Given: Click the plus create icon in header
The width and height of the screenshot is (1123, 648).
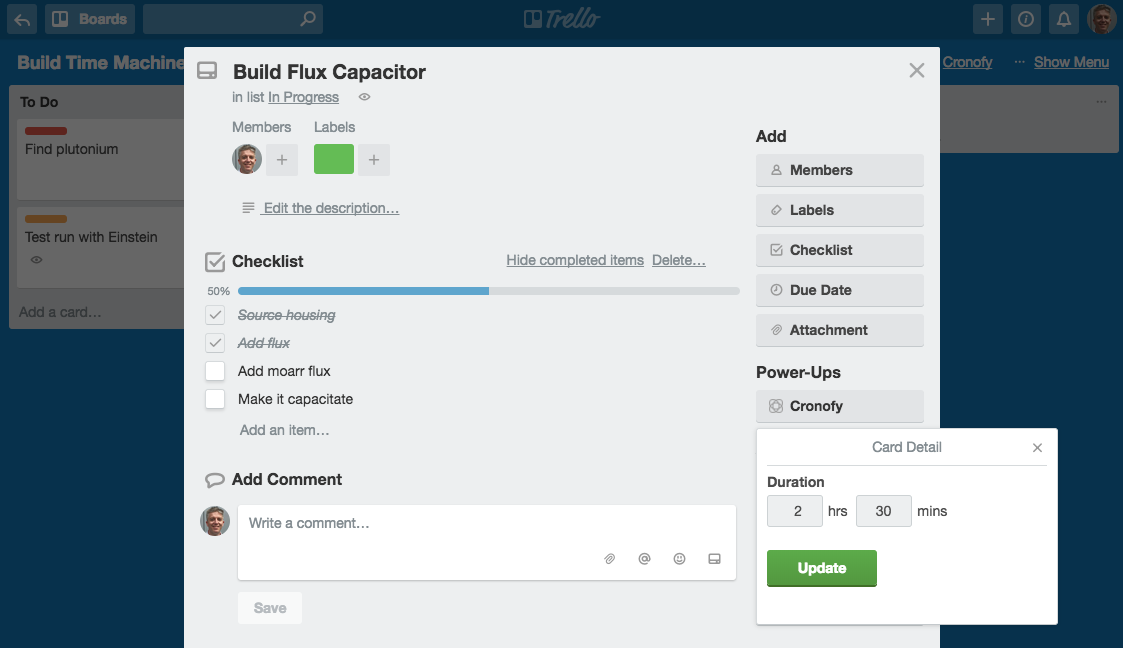Looking at the screenshot, I should [987, 19].
